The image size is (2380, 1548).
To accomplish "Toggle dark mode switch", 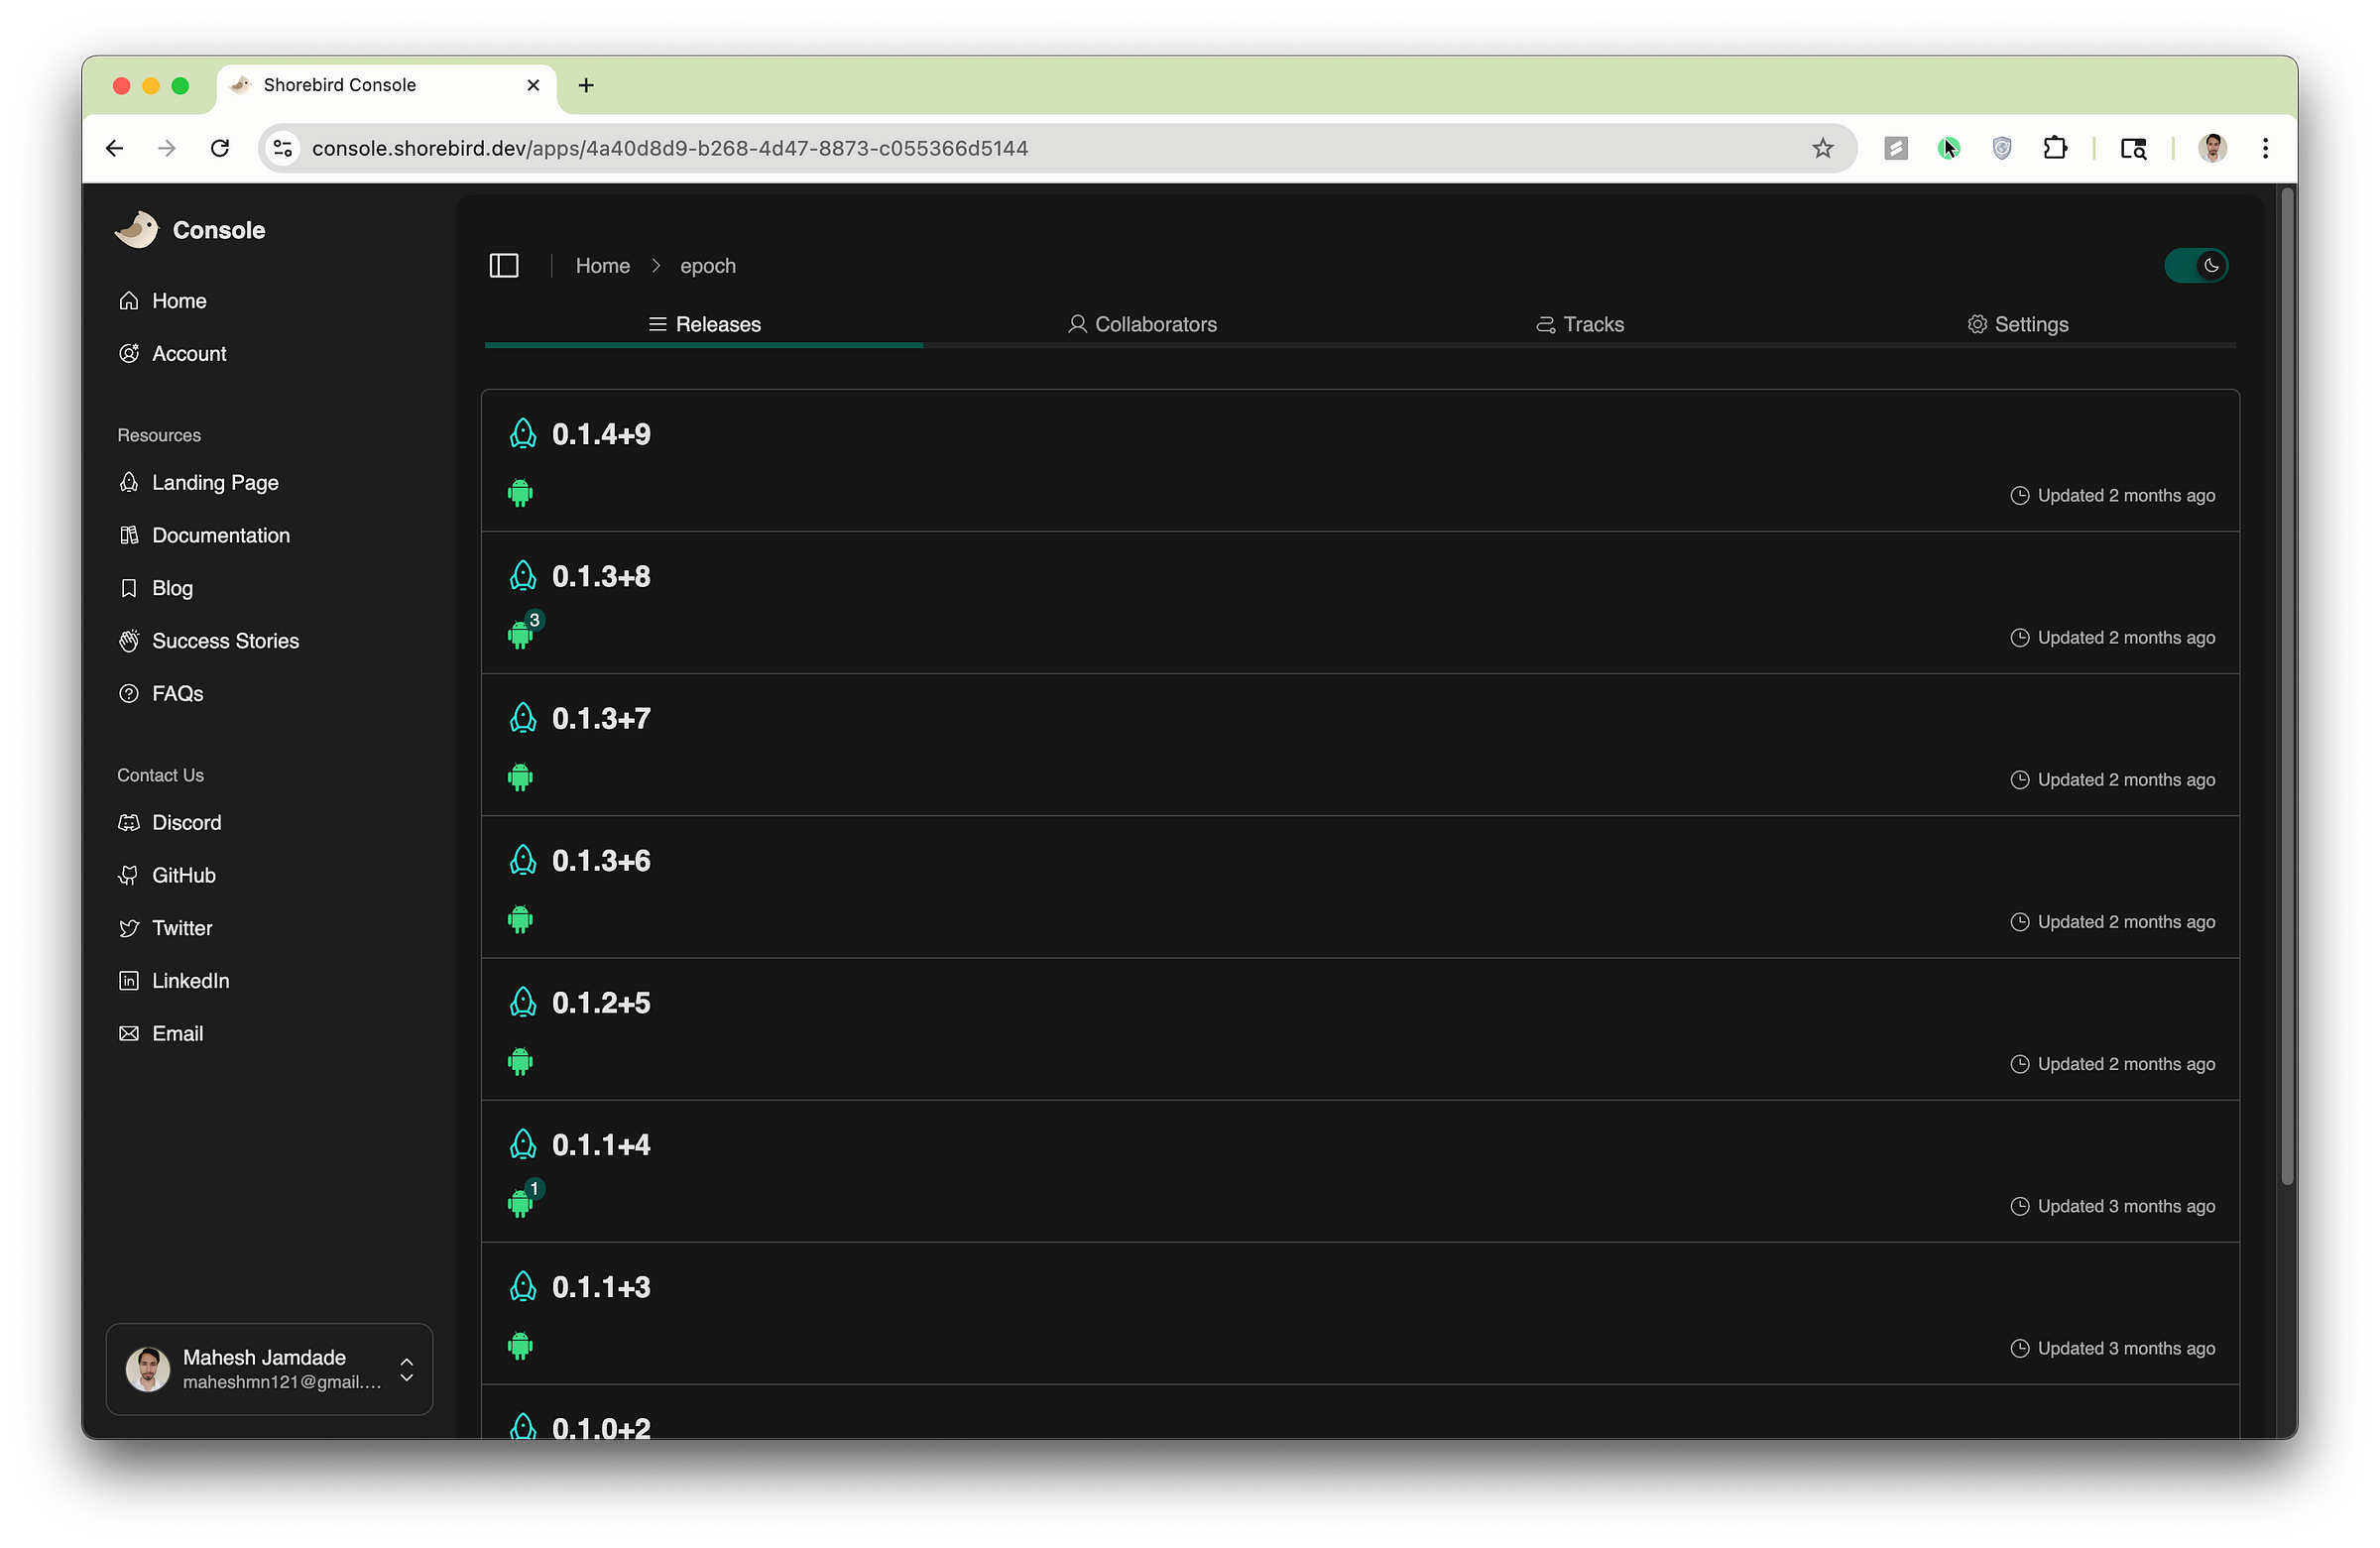I will 2196,266.
